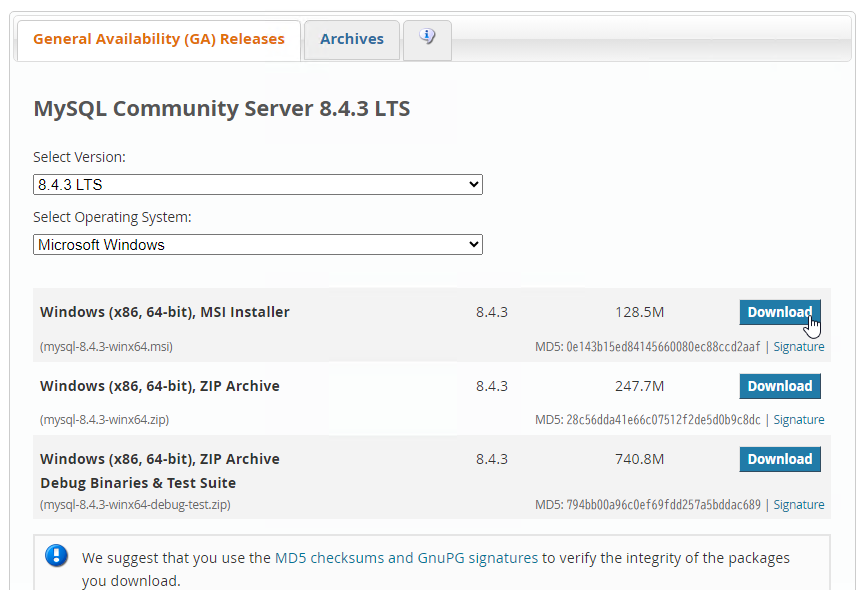868x590 pixels.
Task: Click the blue exclamation notice icon
Action: click(x=56, y=555)
